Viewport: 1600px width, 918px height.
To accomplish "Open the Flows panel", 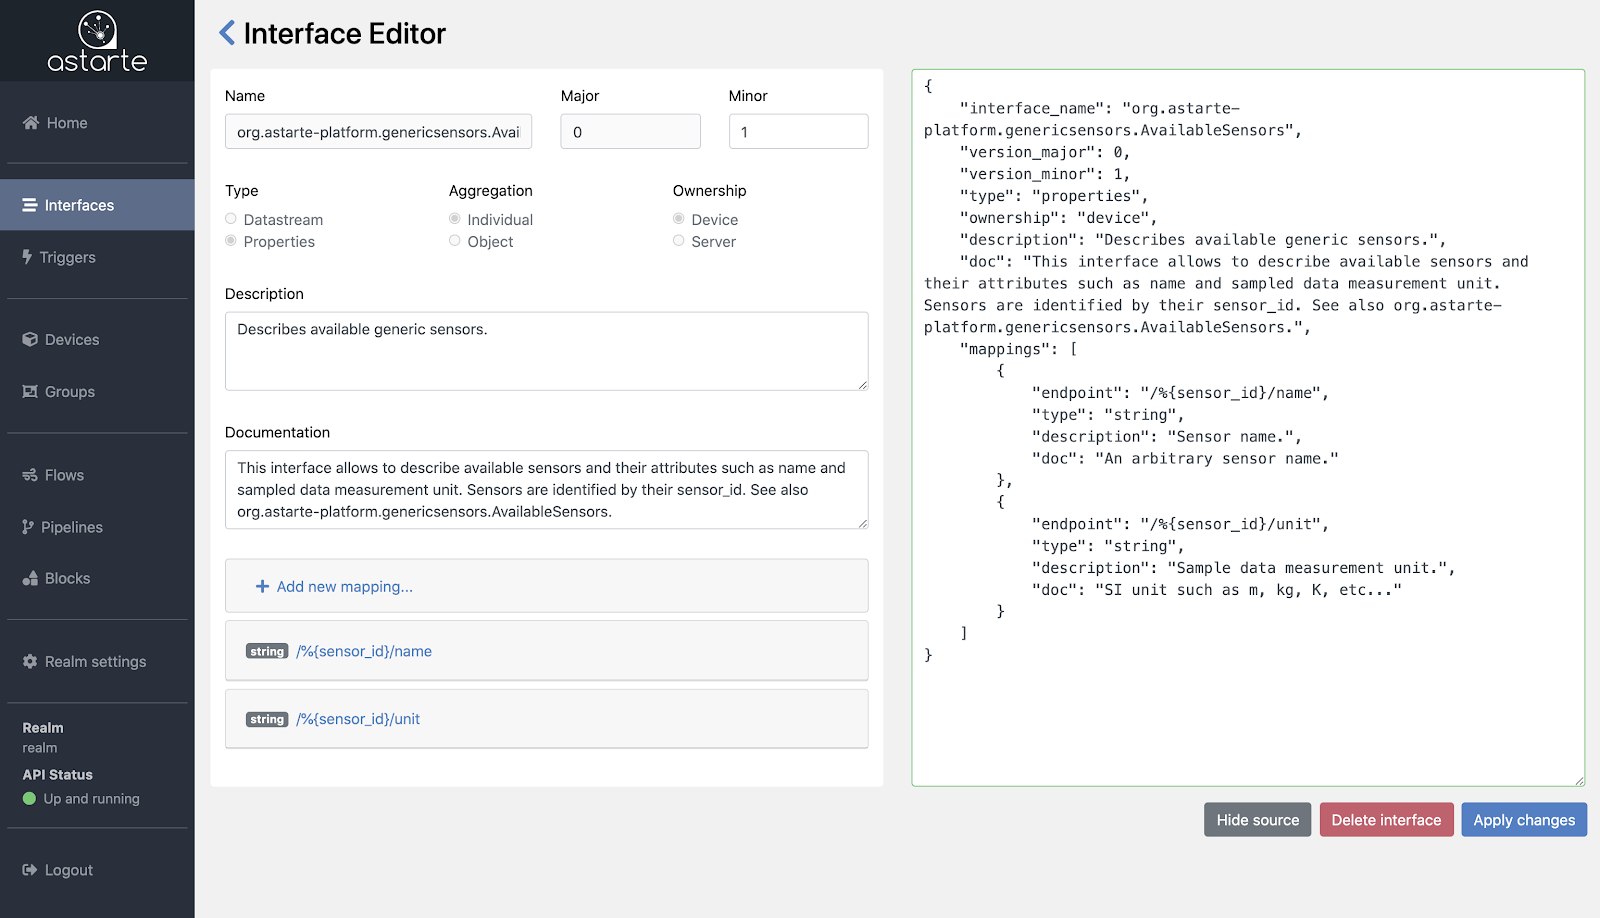I will coord(63,474).
